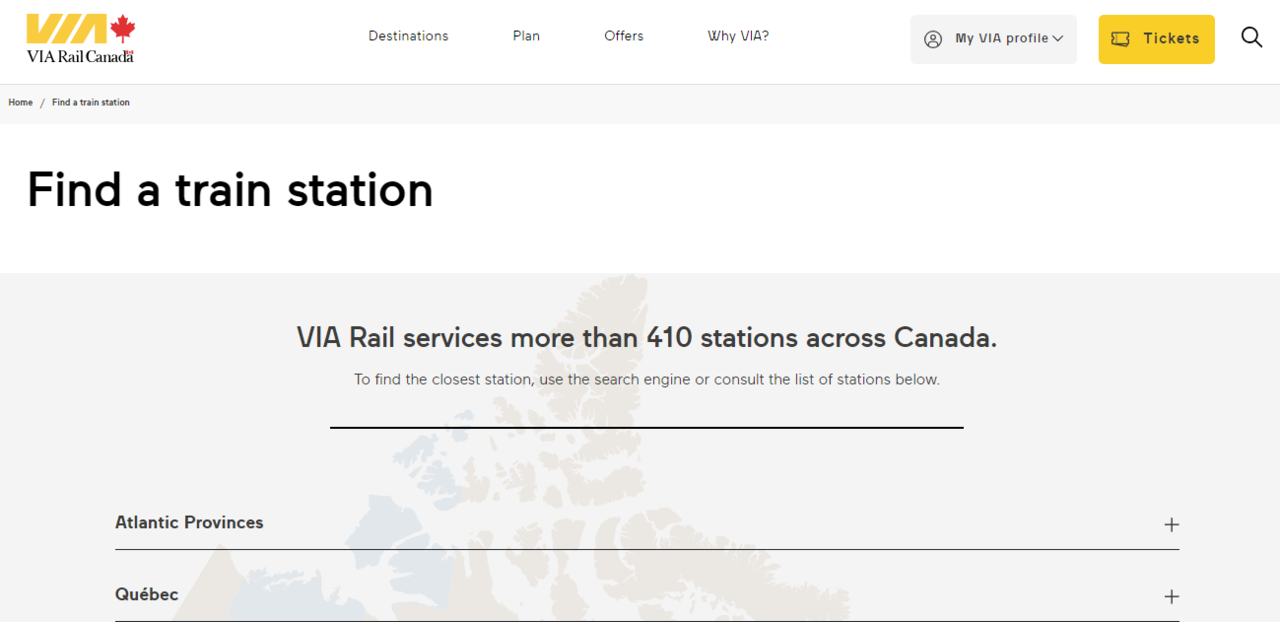
Task: Expand the Québec station list
Action: tap(147, 595)
